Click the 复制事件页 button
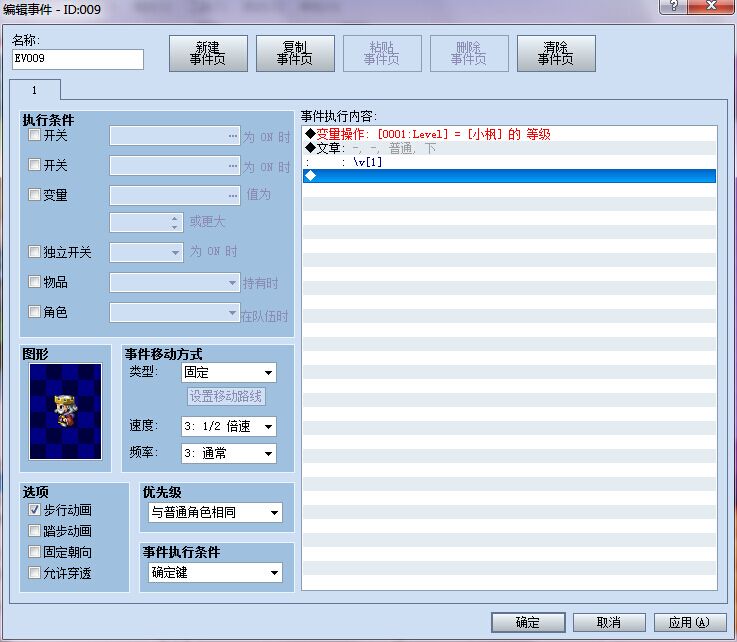Image resolution: width=737 pixels, height=642 pixels. [295, 54]
